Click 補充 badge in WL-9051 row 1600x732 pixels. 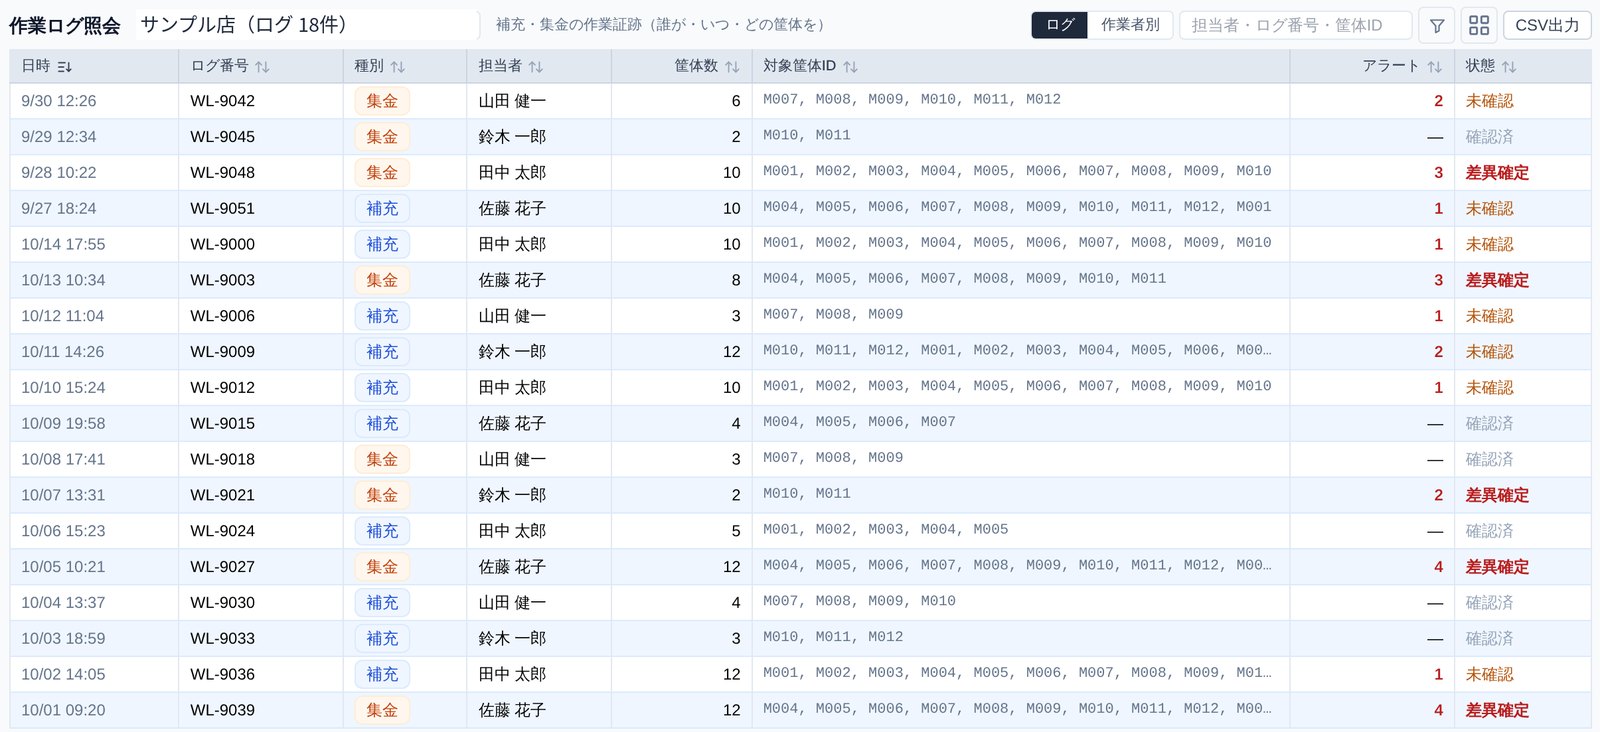coord(382,209)
